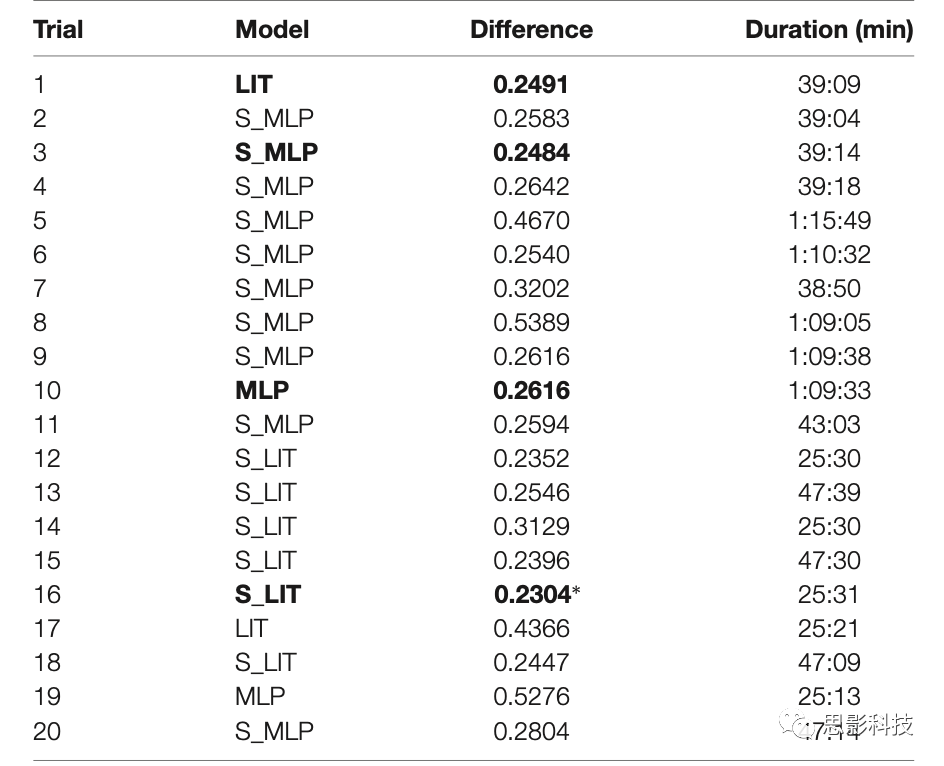This screenshot has height=766, width=944.
Task: Click the 0.4670 difference cell
Action: 531,221
